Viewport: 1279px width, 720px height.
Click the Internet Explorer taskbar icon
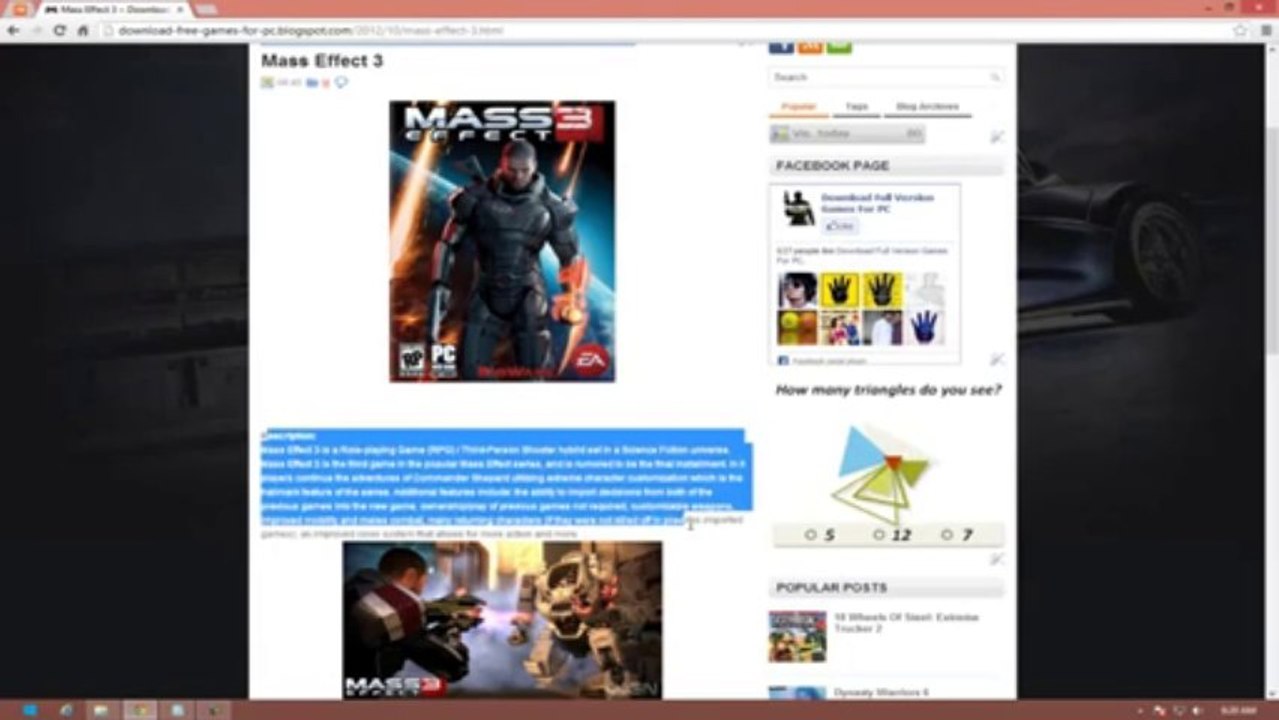(x=66, y=710)
